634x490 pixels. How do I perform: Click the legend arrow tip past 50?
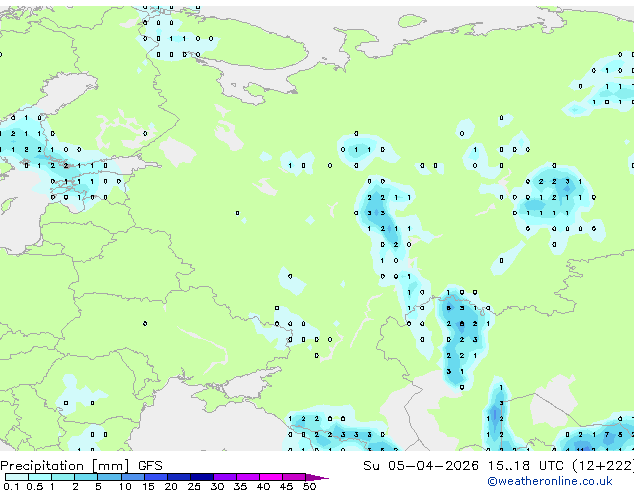tap(317, 477)
